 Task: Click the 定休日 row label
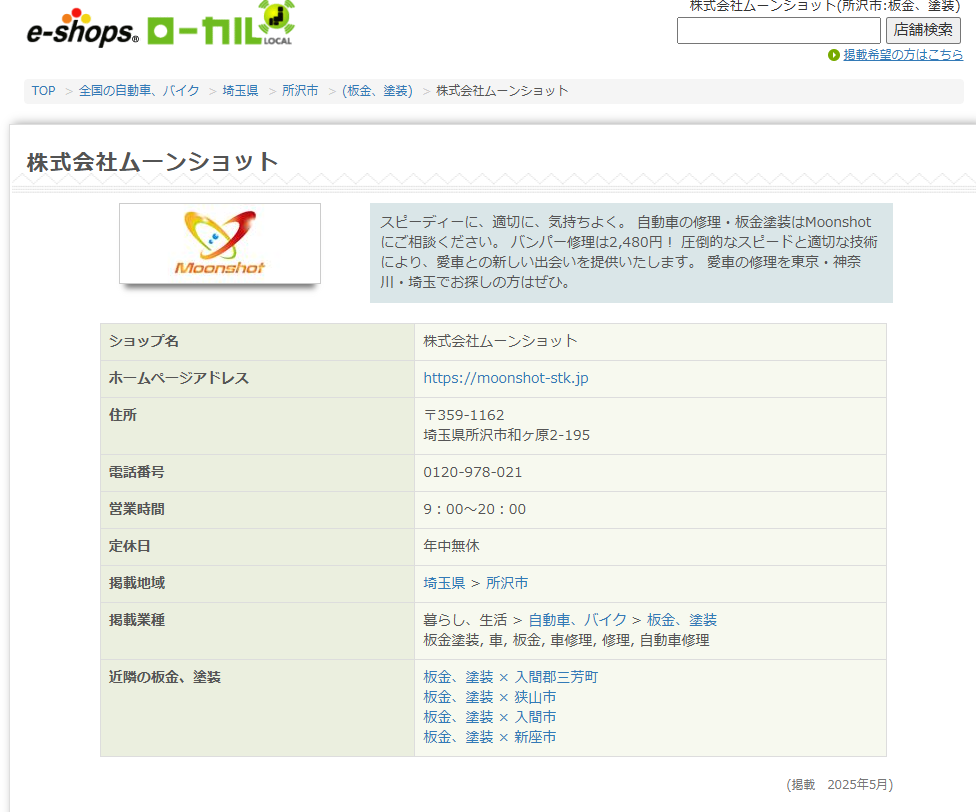(x=129, y=546)
